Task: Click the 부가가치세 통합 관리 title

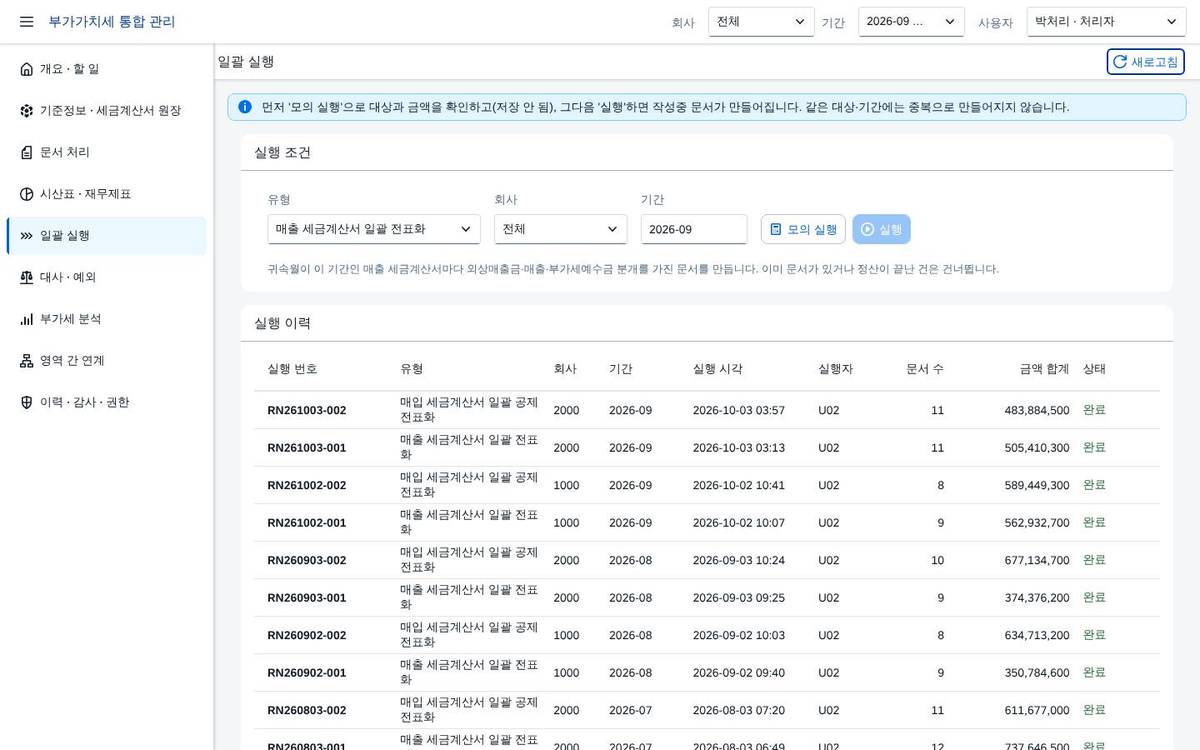Action: 112,21
